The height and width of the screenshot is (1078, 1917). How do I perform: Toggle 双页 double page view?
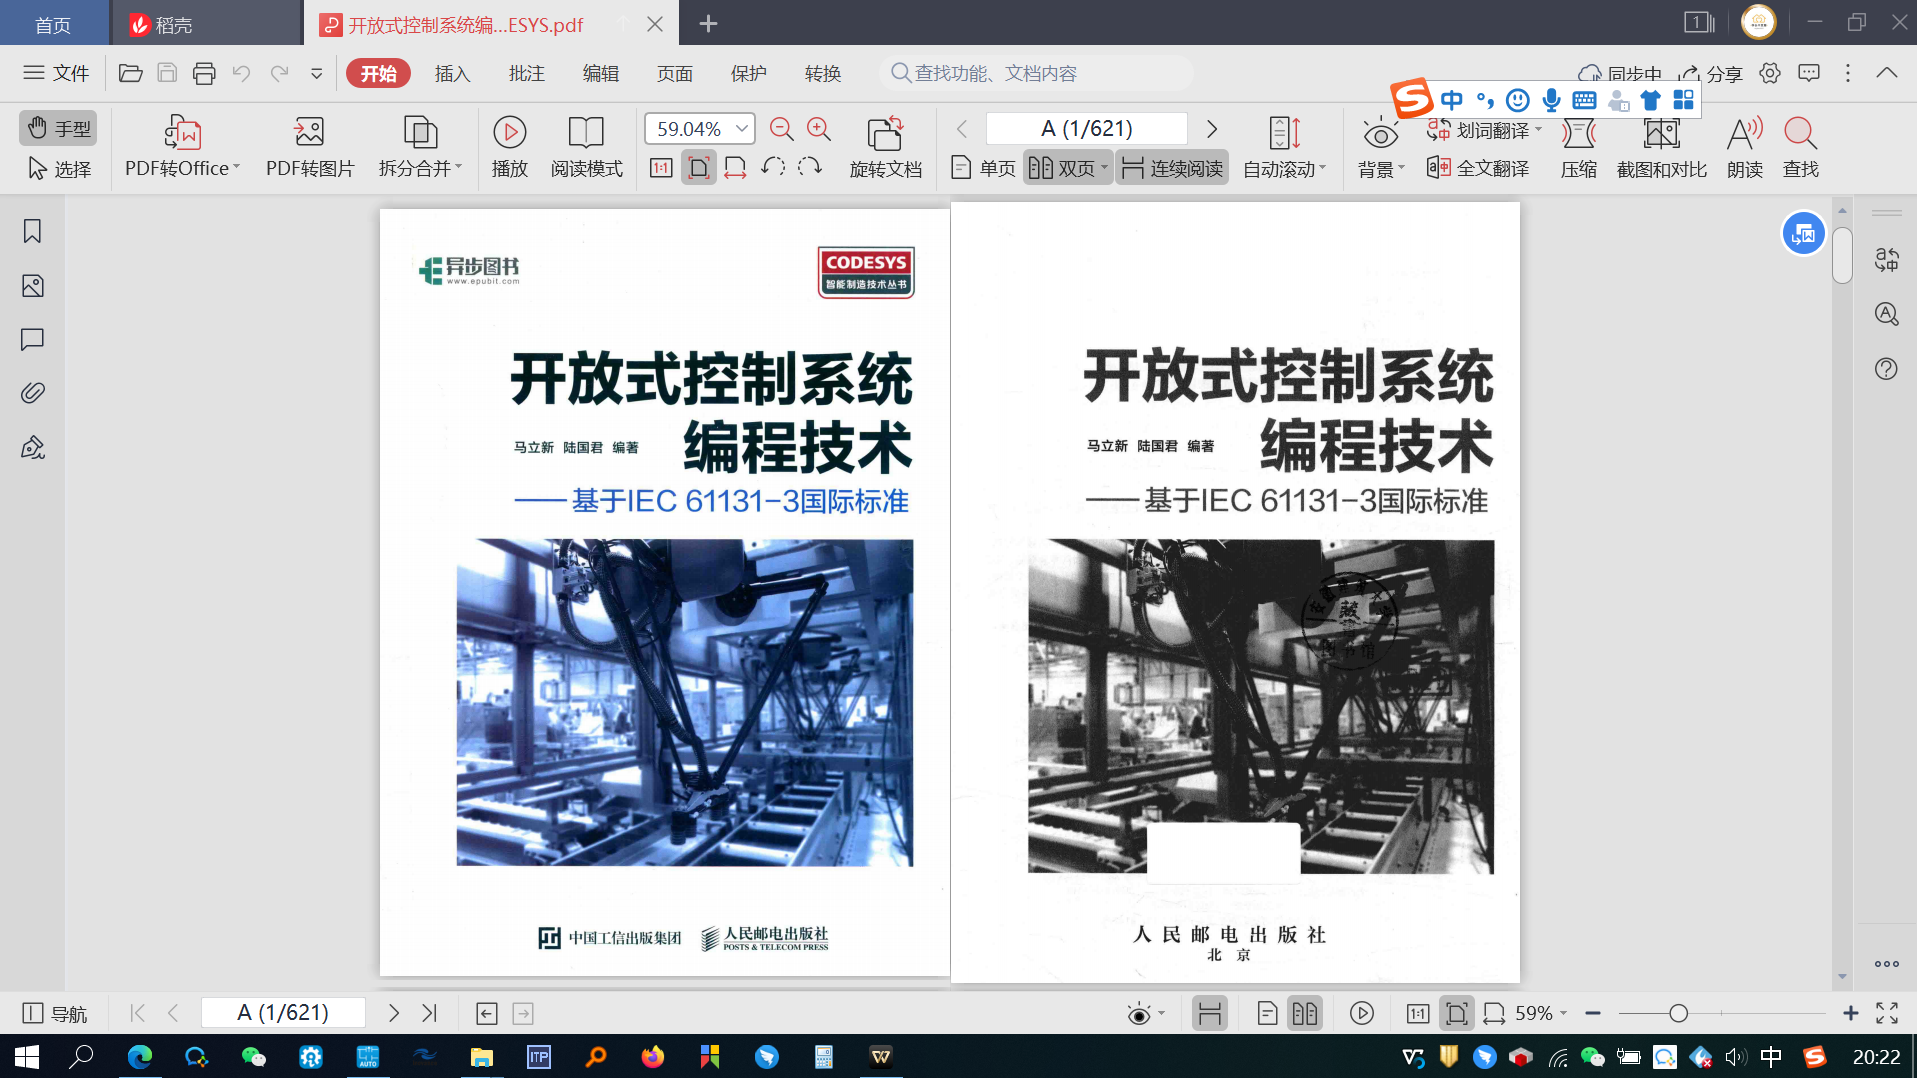click(1068, 168)
